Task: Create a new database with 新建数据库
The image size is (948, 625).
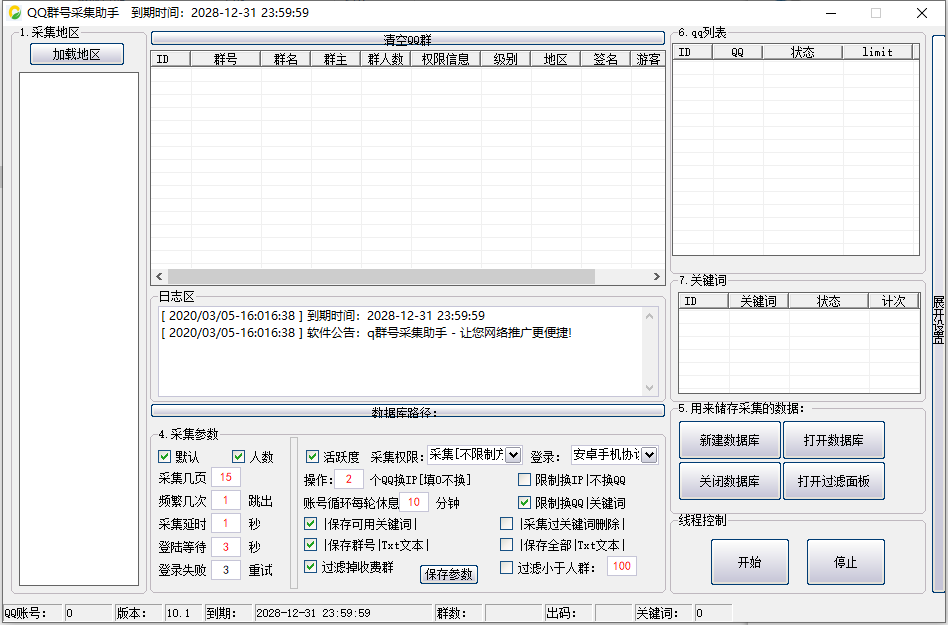Action: (x=730, y=440)
